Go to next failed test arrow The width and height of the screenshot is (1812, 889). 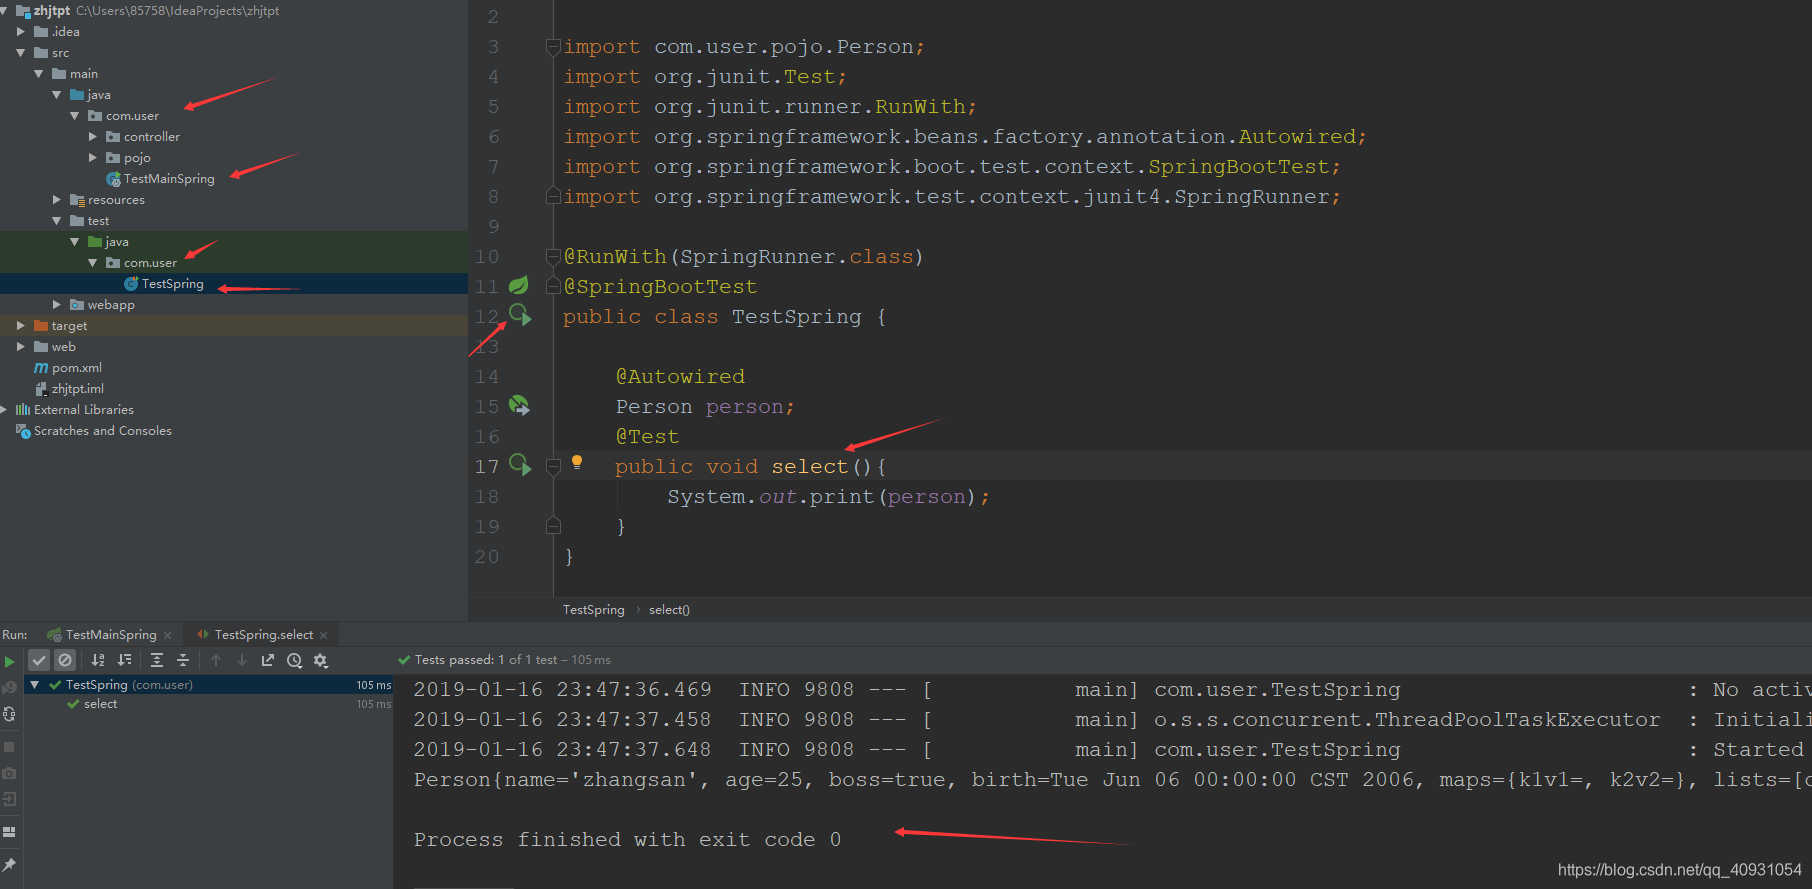click(242, 660)
